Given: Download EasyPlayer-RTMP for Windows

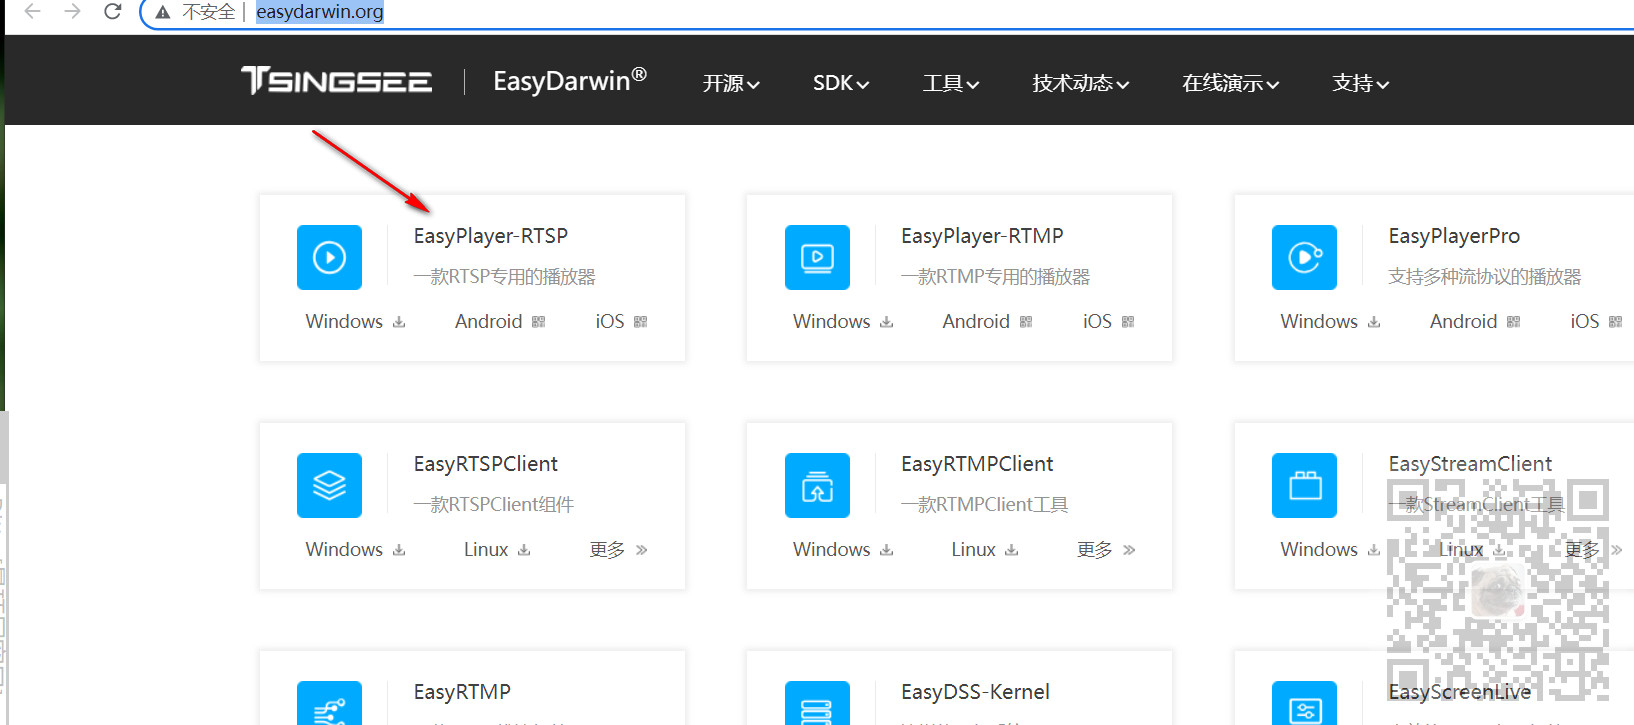Looking at the screenshot, I should tap(843, 321).
